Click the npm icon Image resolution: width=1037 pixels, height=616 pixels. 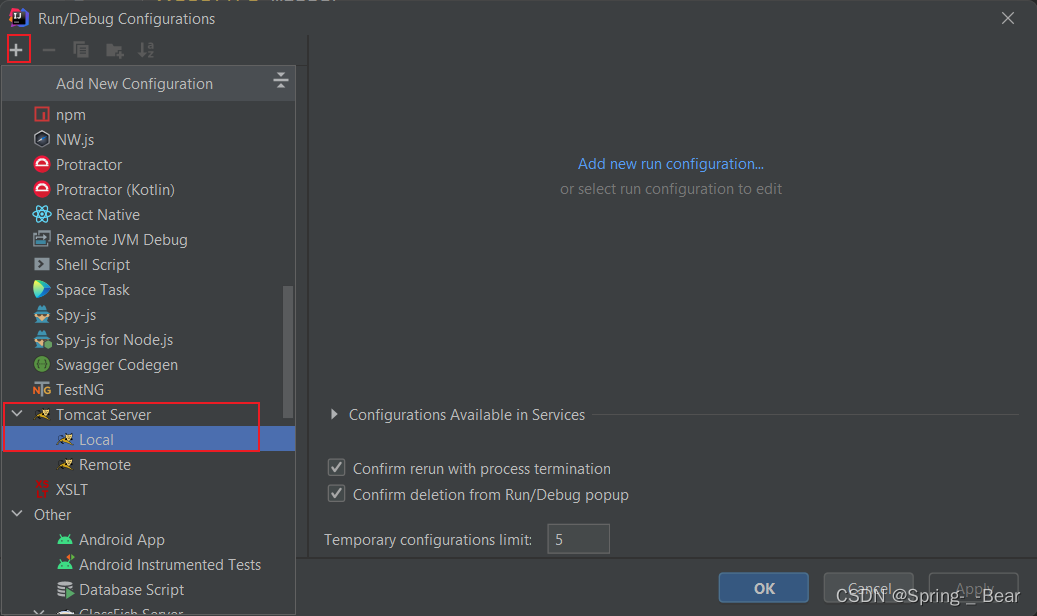click(42, 114)
